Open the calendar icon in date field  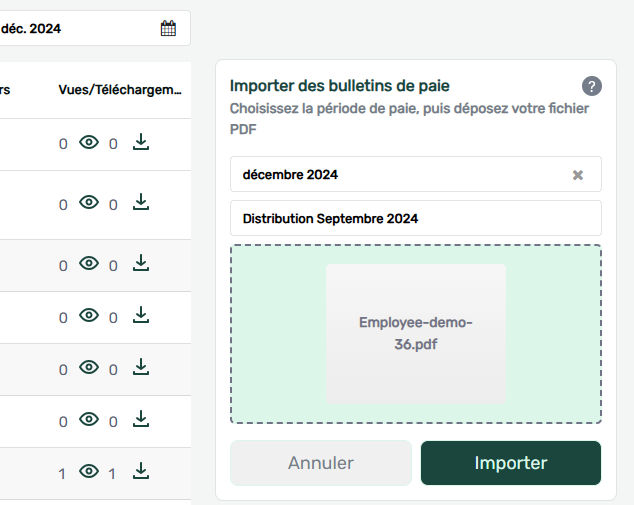pyautogui.click(x=168, y=29)
